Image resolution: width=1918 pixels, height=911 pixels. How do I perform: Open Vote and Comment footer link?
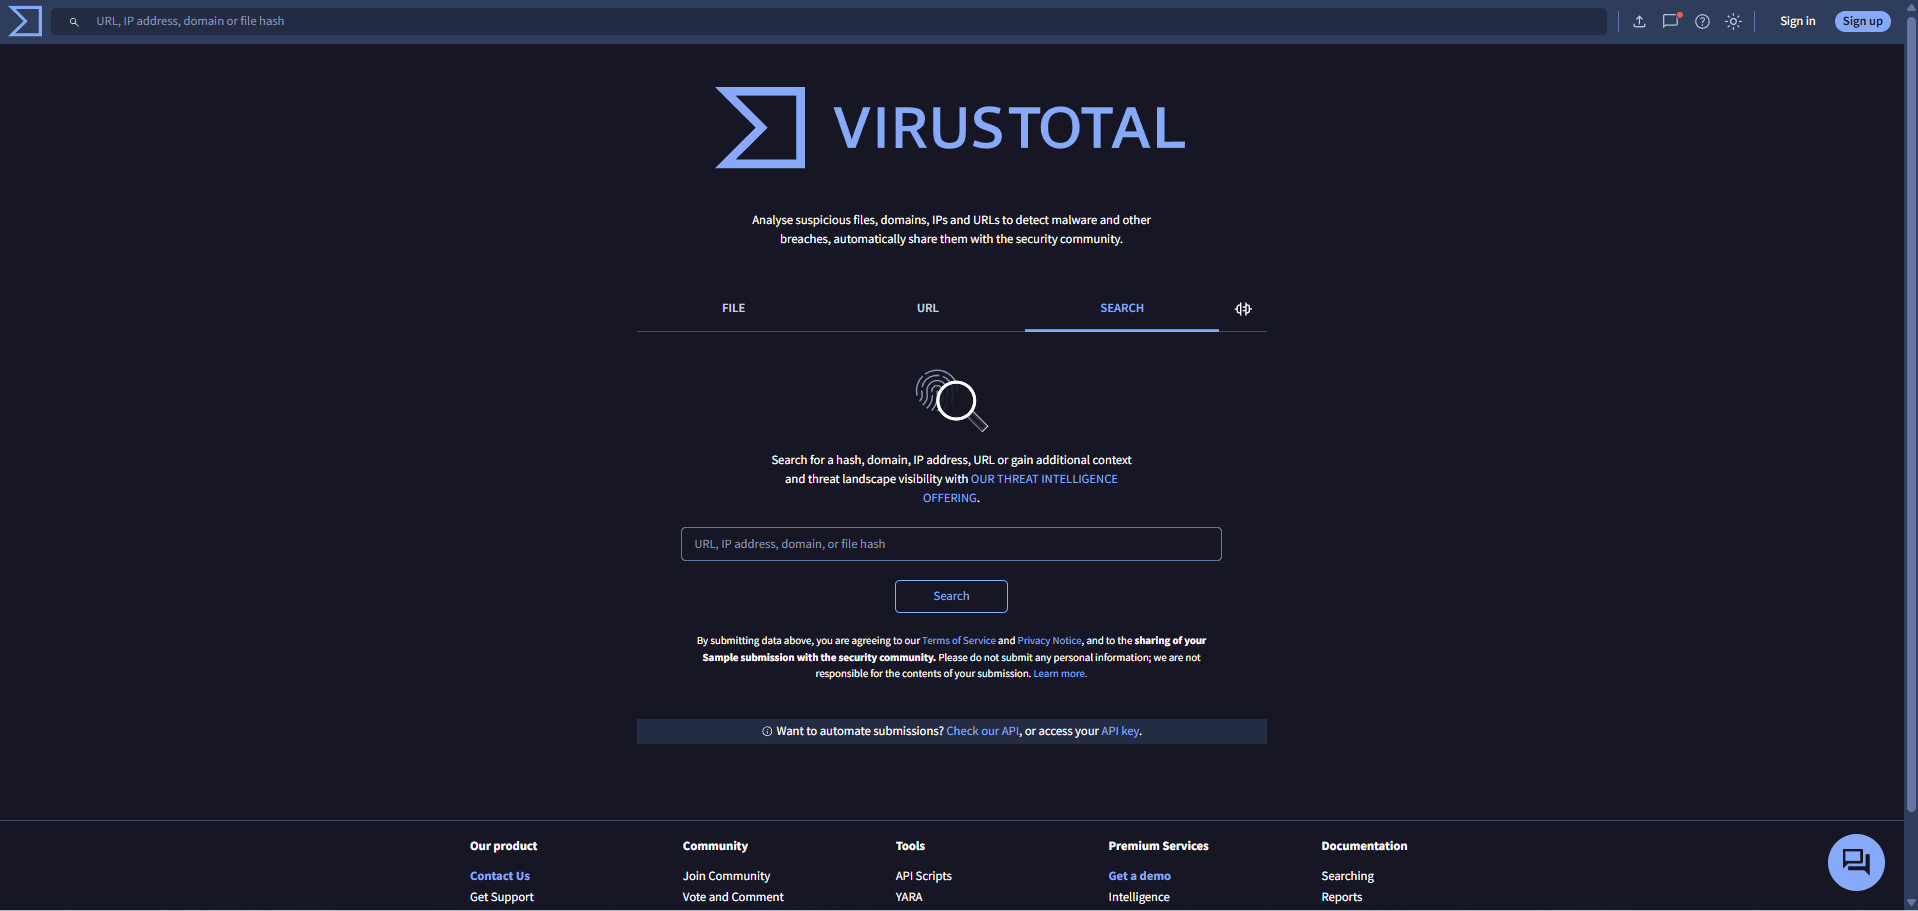pos(733,897)
